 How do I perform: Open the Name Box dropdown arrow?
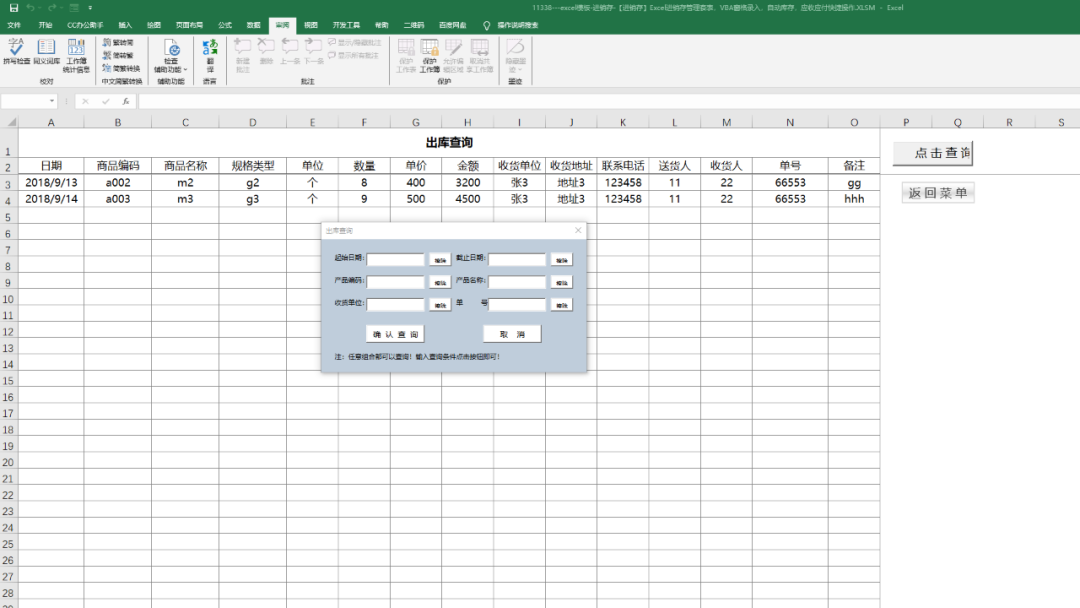52,101
